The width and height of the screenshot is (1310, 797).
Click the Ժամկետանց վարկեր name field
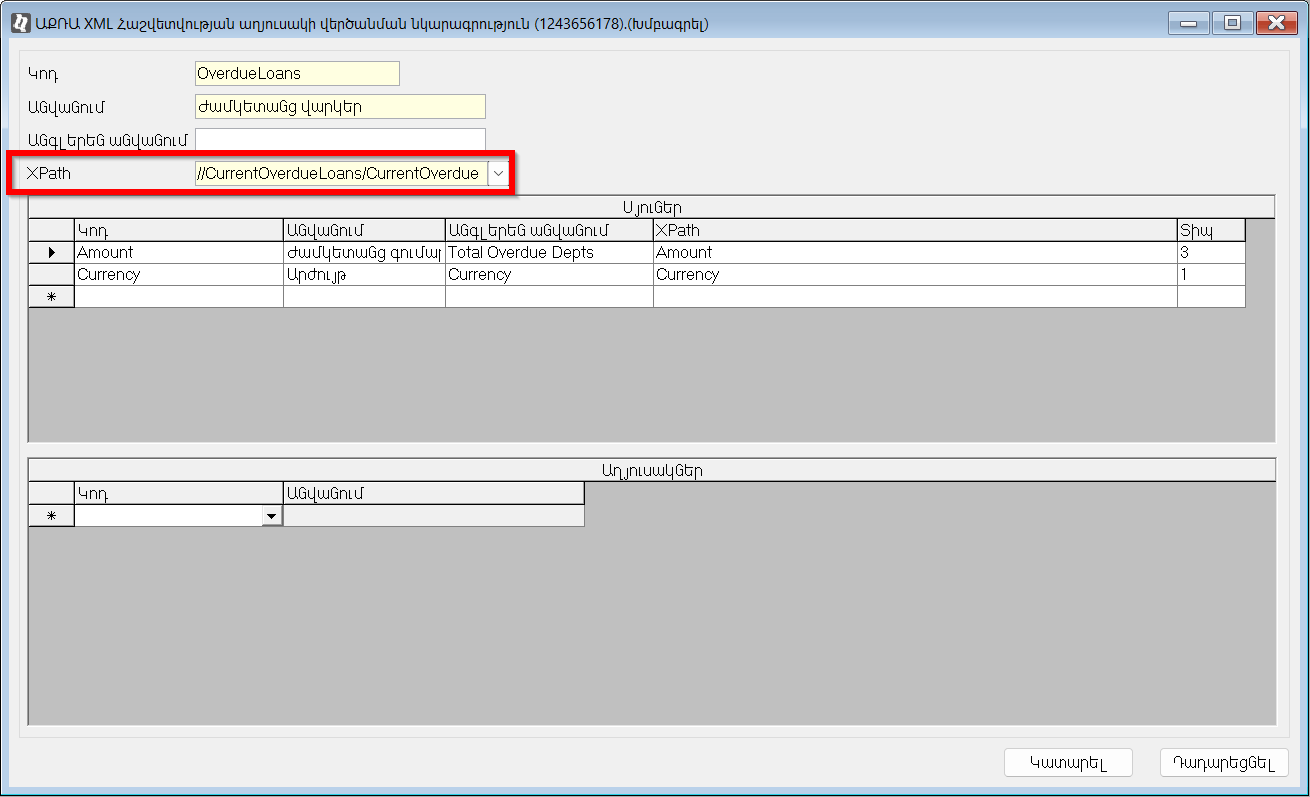(x=340, y=106)
